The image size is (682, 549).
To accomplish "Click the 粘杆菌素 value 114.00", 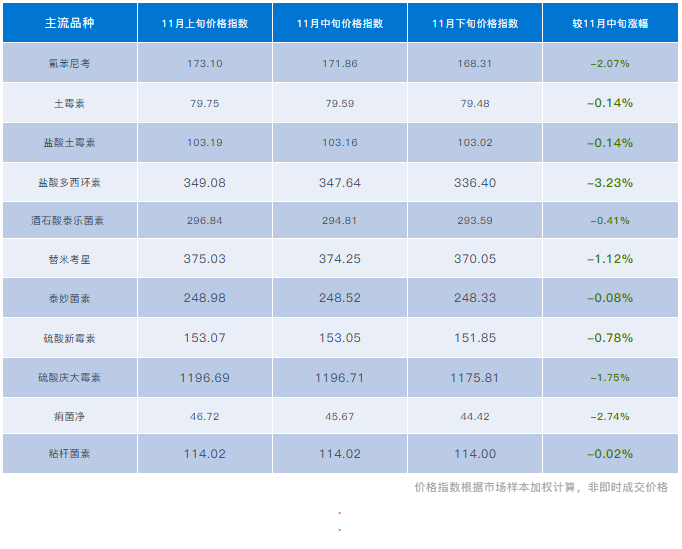I will click(475, 454).
